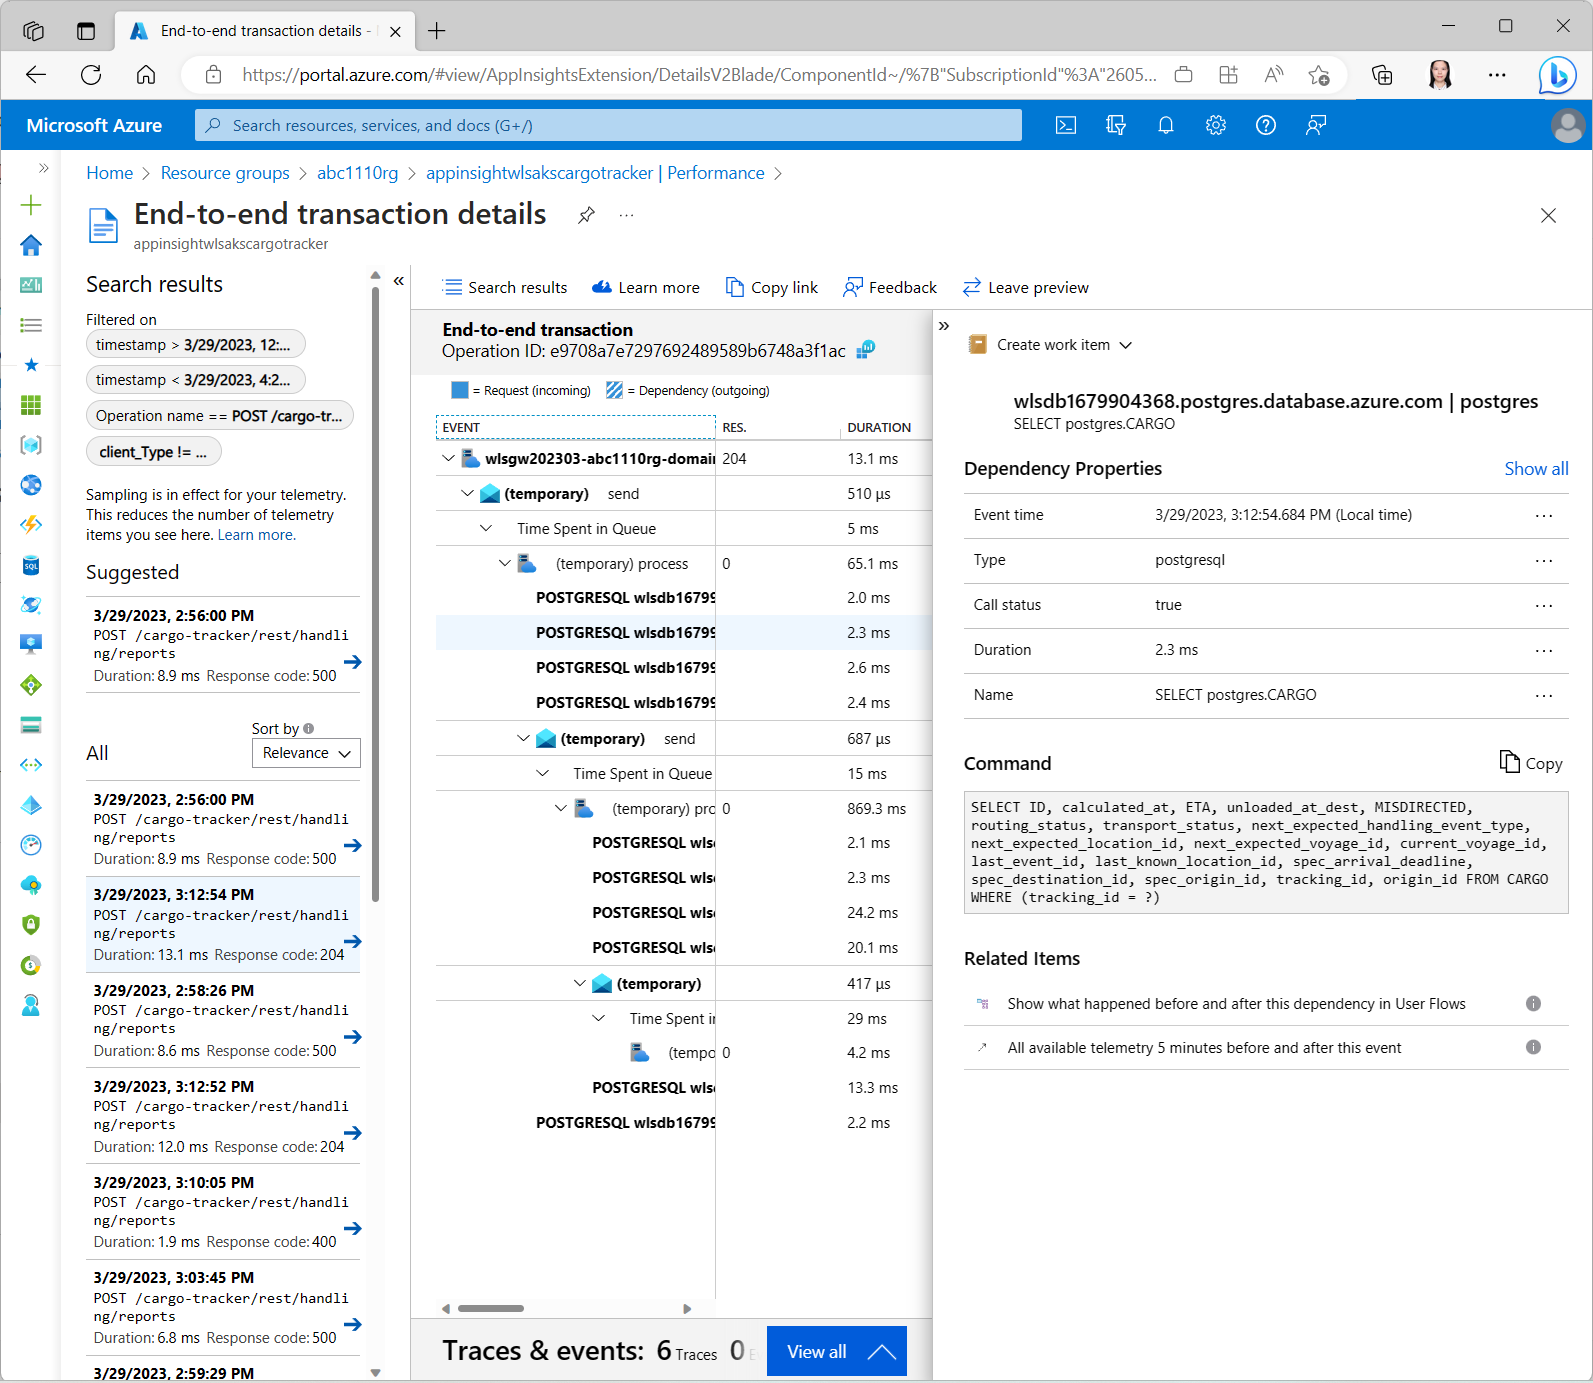This screenshot has width=1593, height=1383.
Task: Open Dashboard sidebar icon
Action: tap(31, 285)
